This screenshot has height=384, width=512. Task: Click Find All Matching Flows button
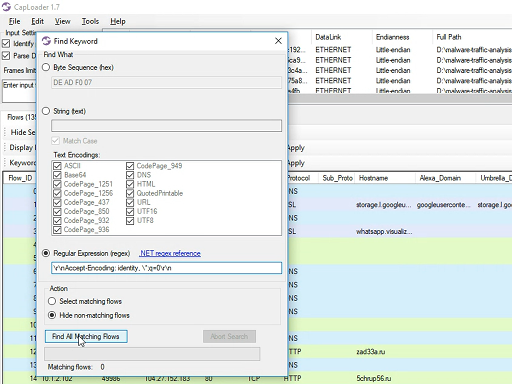coord(86,336)
